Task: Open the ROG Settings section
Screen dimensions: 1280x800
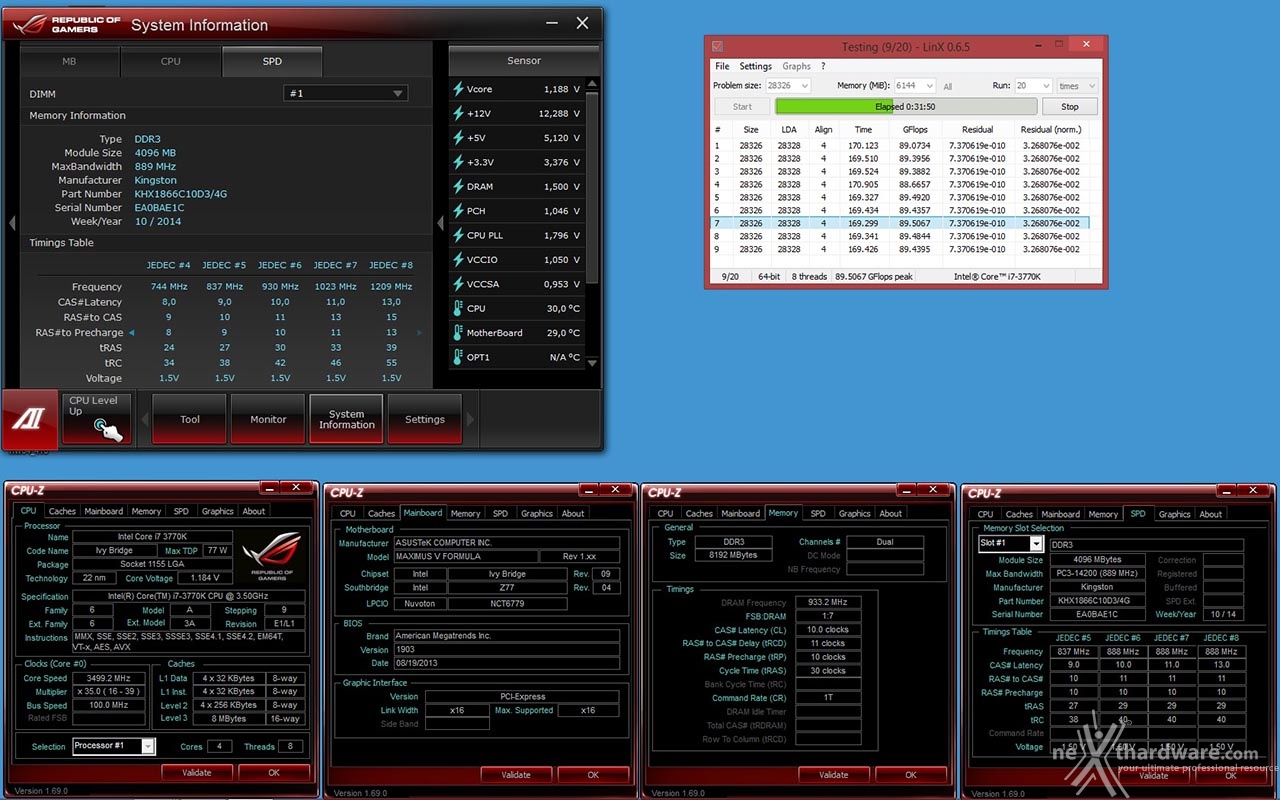Action: pos(425,419)
